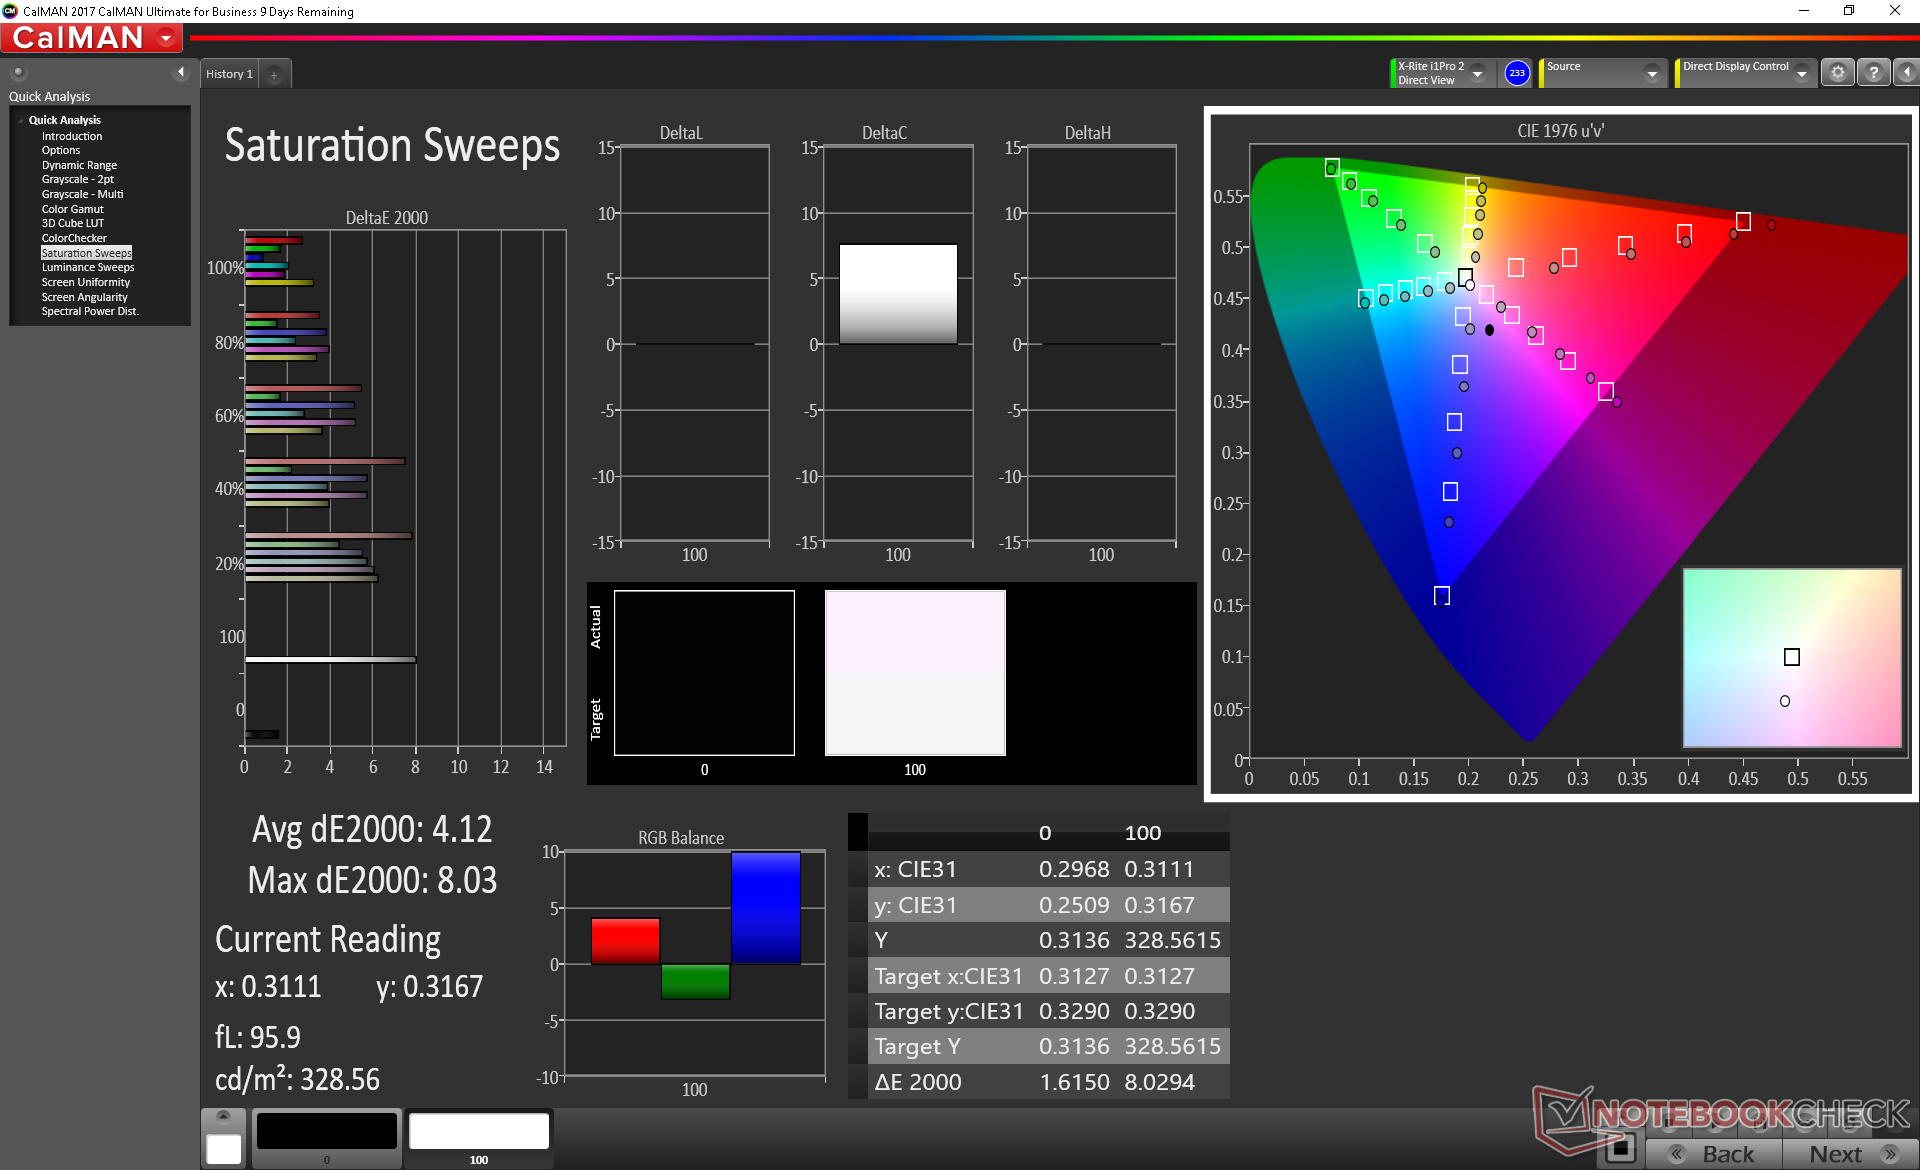Screen dimensions: 1920x1170
Task: Expand the Source dropdown
Action: [1652, 73]
